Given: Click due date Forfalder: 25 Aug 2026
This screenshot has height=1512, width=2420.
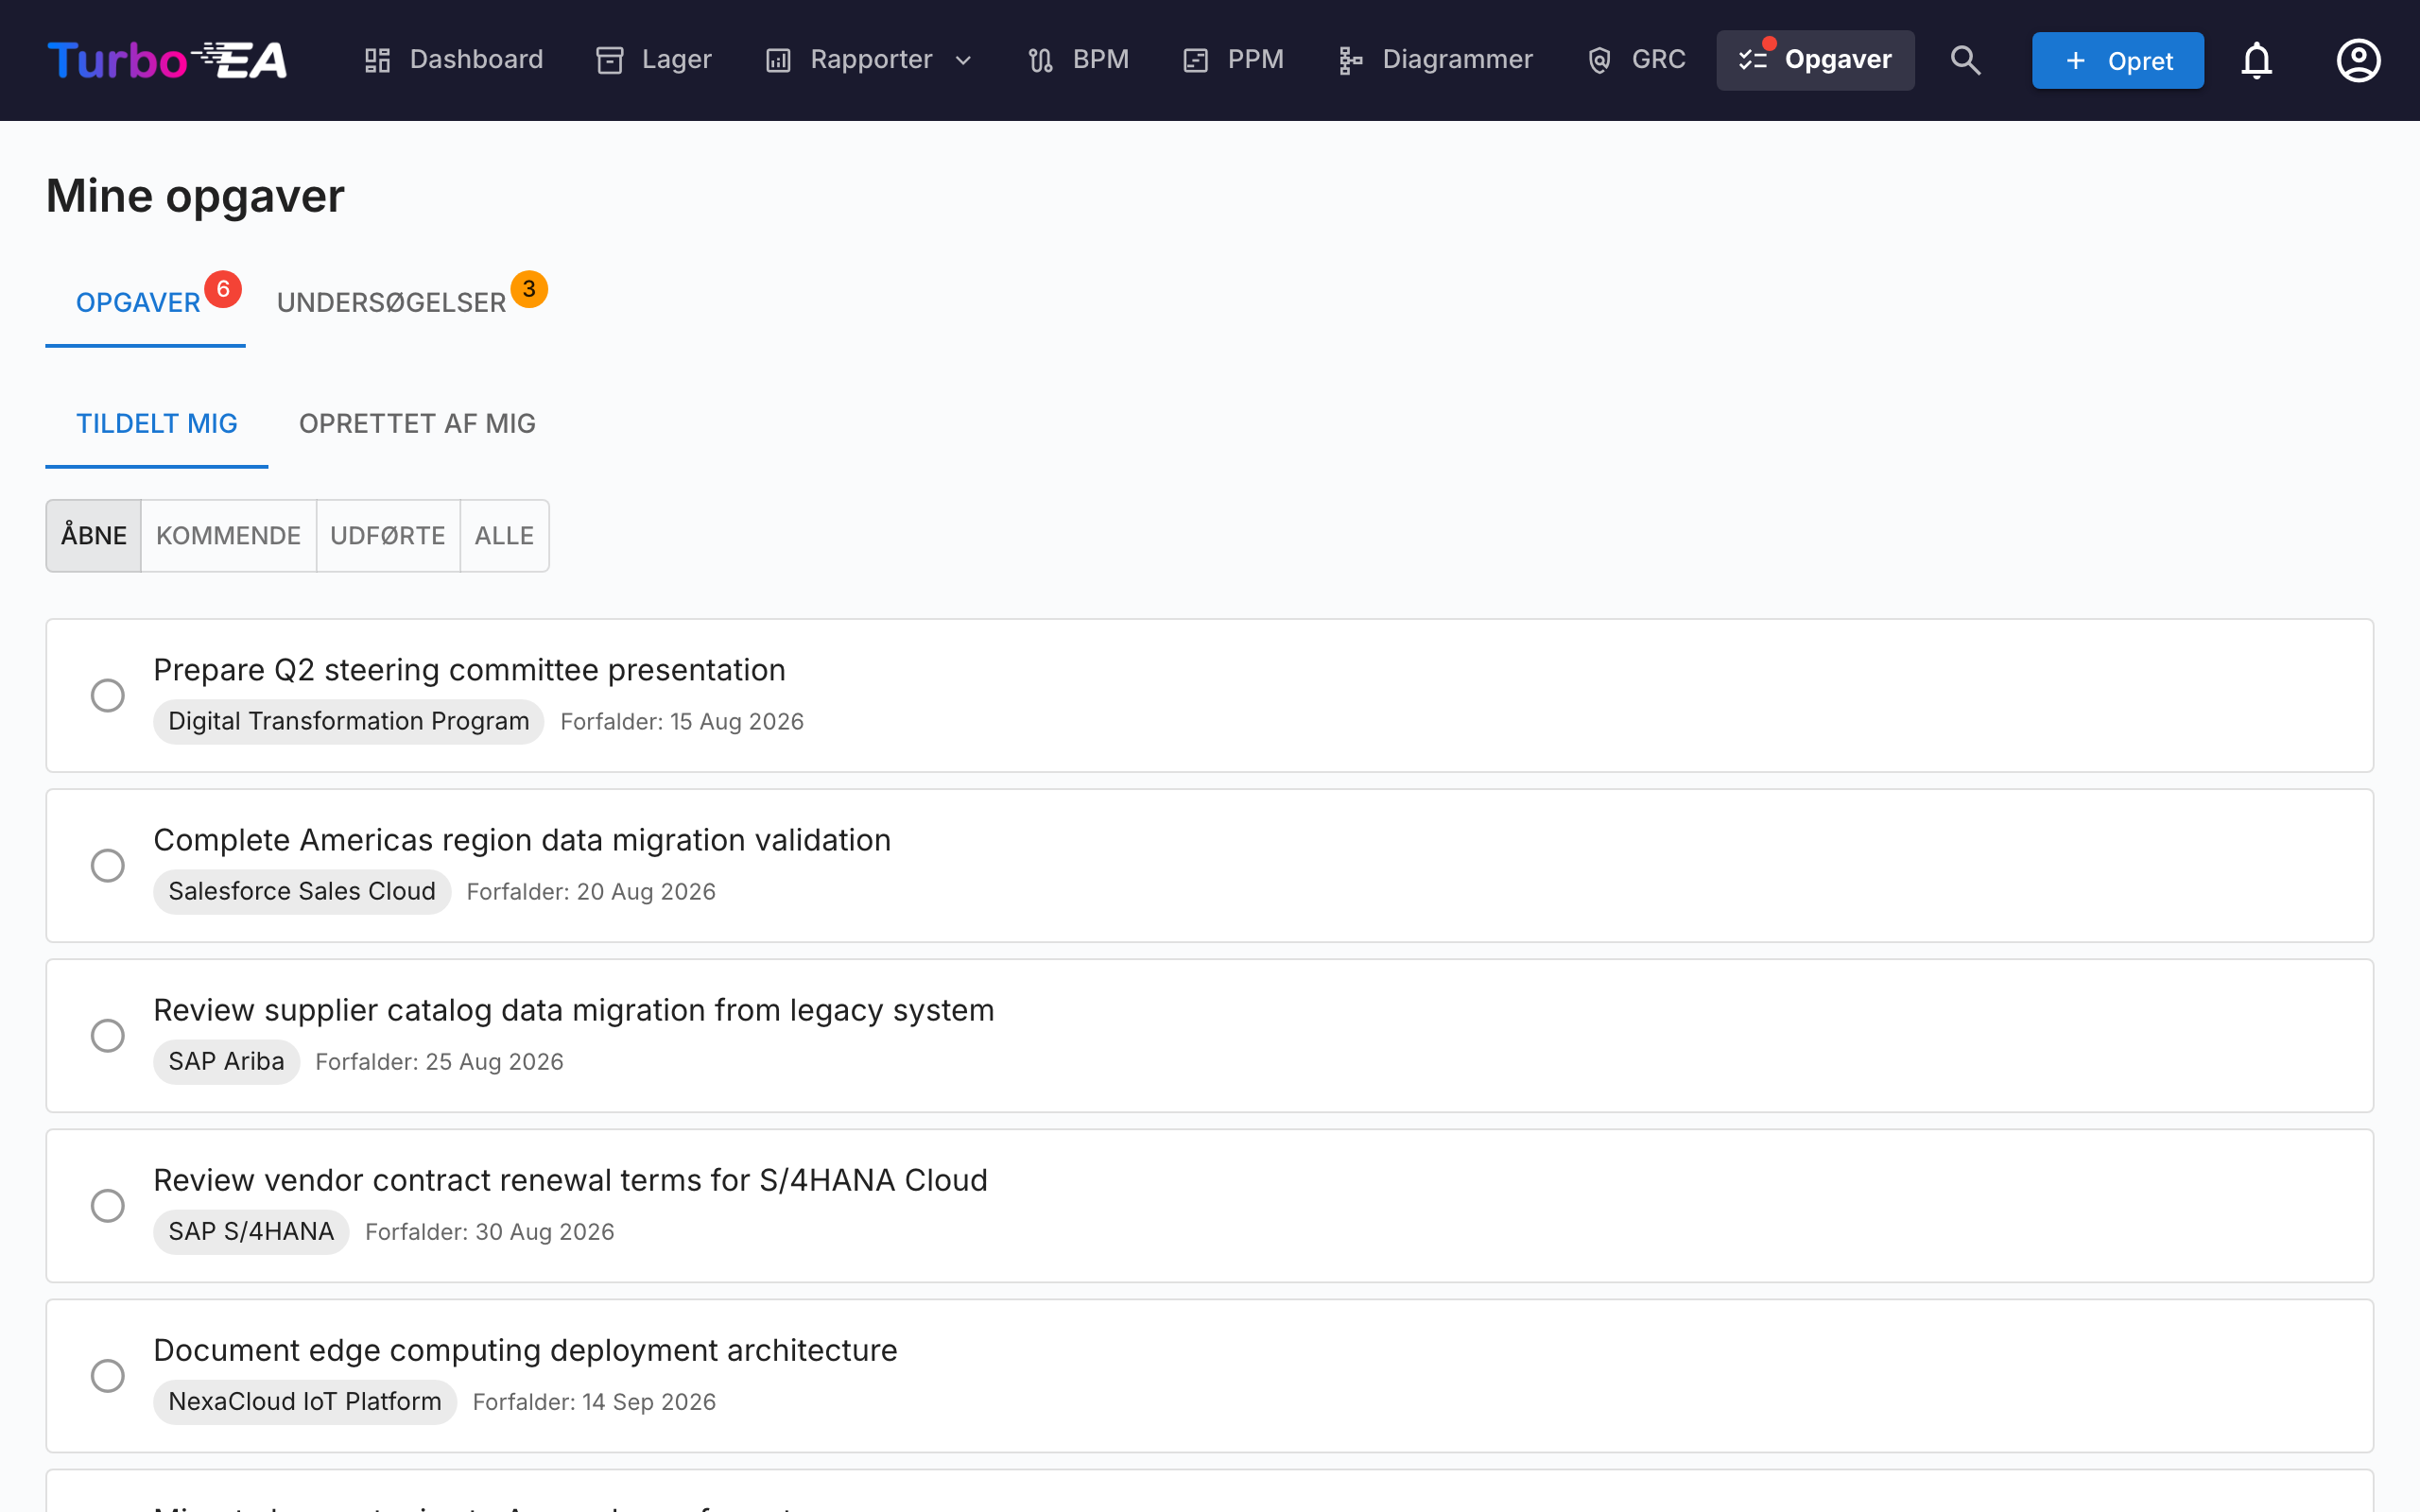Looking at the screenshot, I should pyautogui.click(x=439, y=1062).
